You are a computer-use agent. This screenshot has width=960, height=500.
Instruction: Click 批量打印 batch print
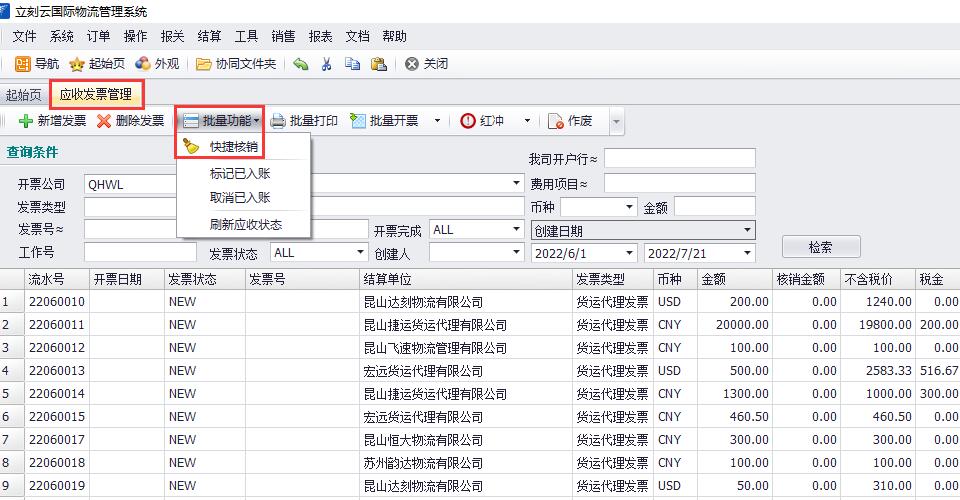tap(304, 121)
